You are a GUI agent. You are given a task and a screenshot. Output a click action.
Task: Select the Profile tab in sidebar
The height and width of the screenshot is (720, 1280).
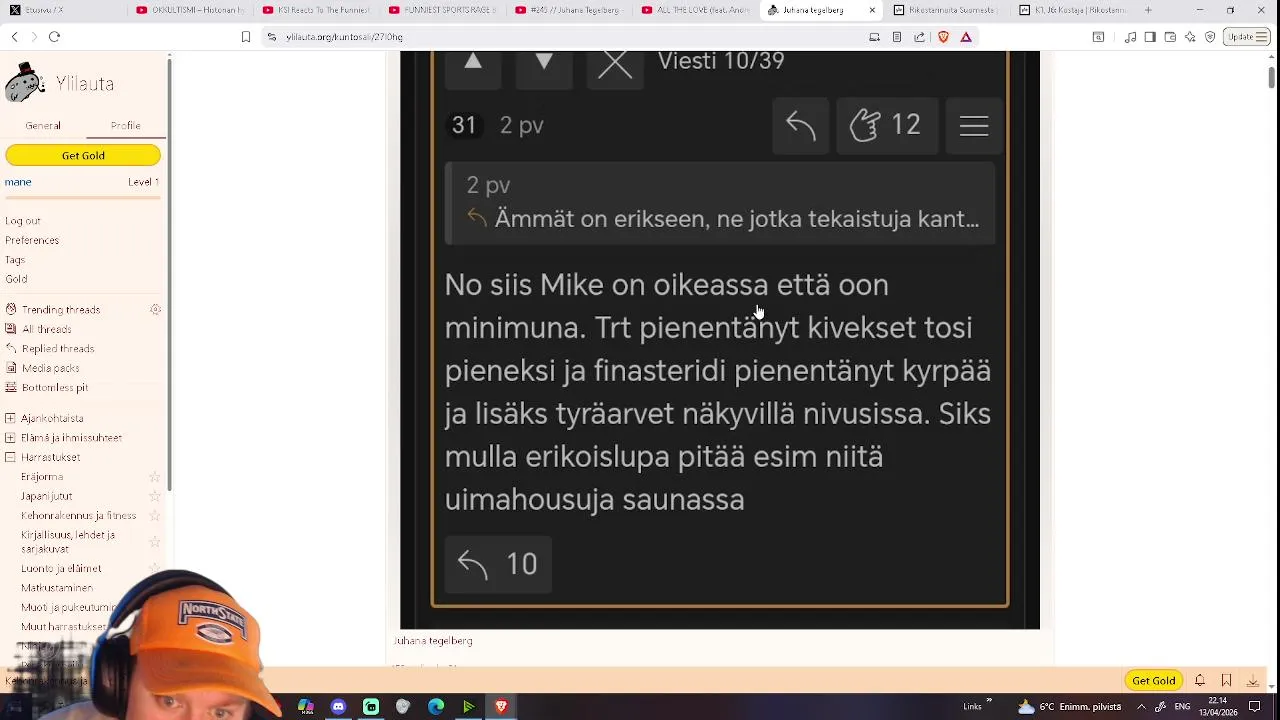(125, 126)
